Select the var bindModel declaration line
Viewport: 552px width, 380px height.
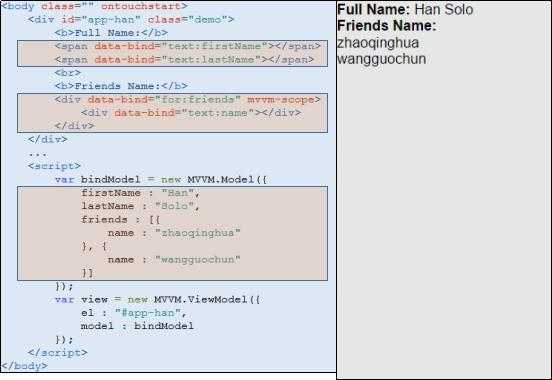[x=161, y=180]
